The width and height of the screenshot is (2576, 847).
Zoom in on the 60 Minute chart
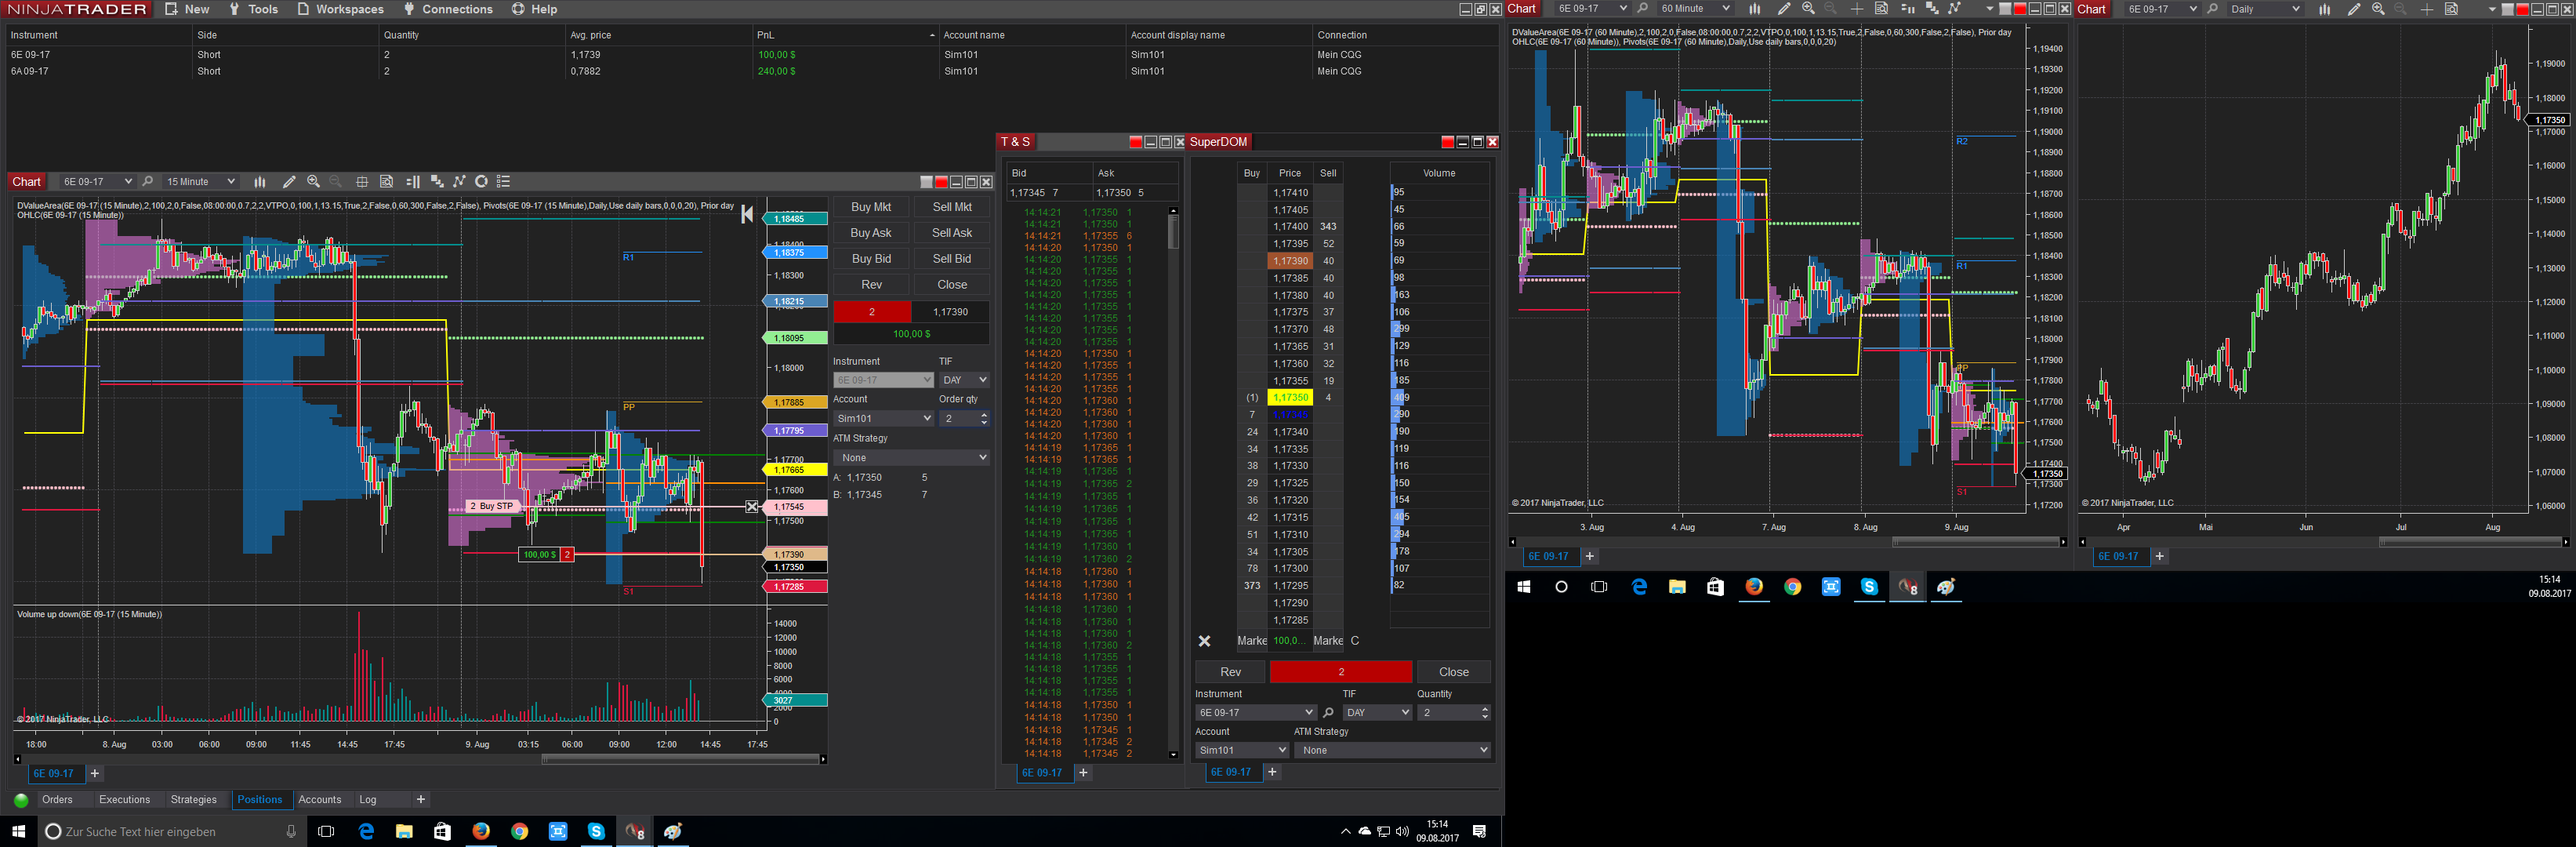[1808, 9]
